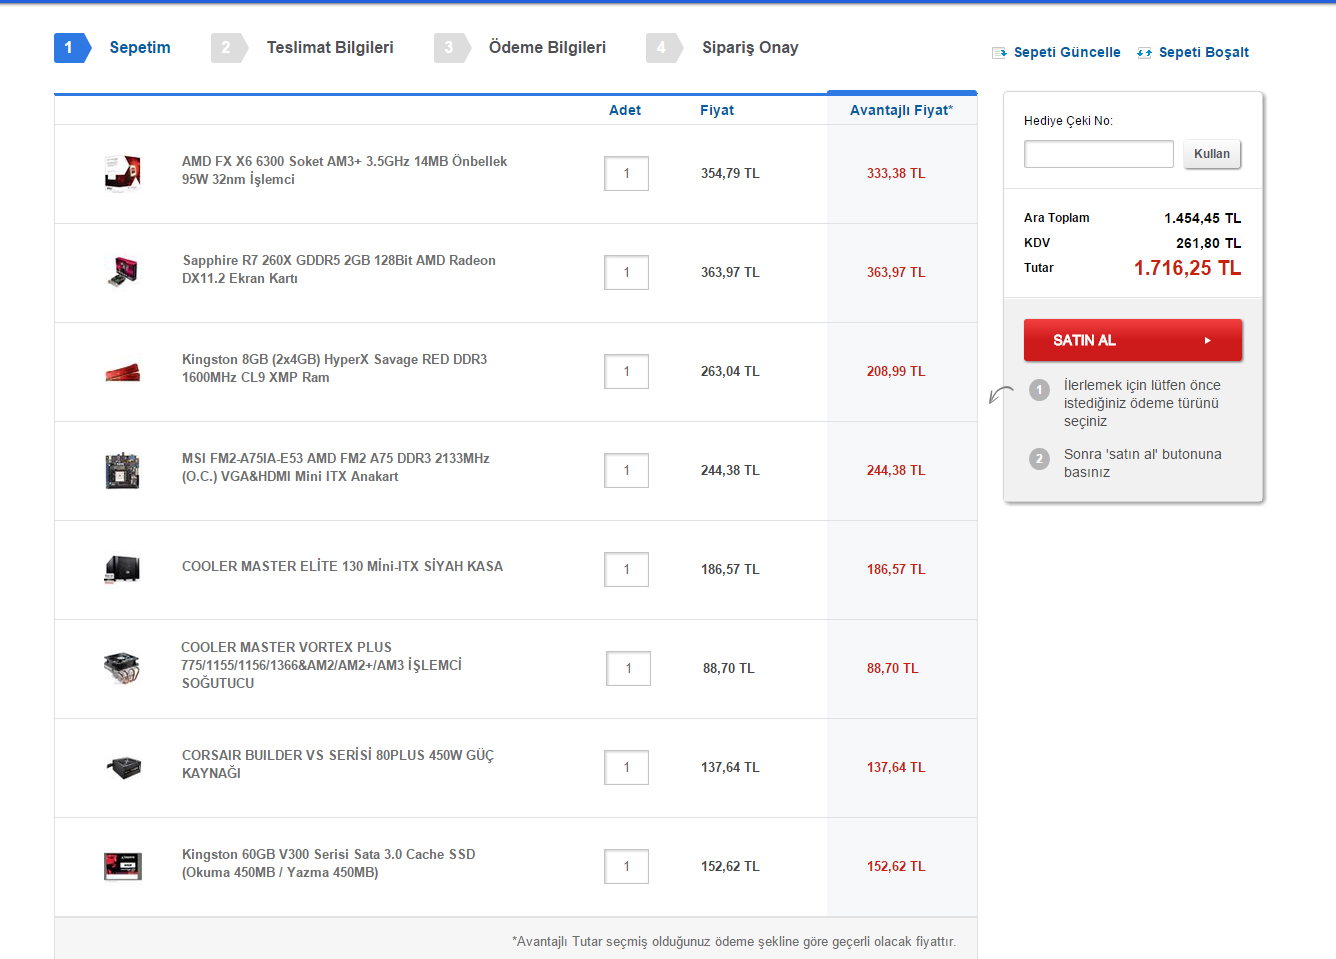Click the Adet column header
The width and height of the screenshot is (1336, 959).
tap(625, 110)
